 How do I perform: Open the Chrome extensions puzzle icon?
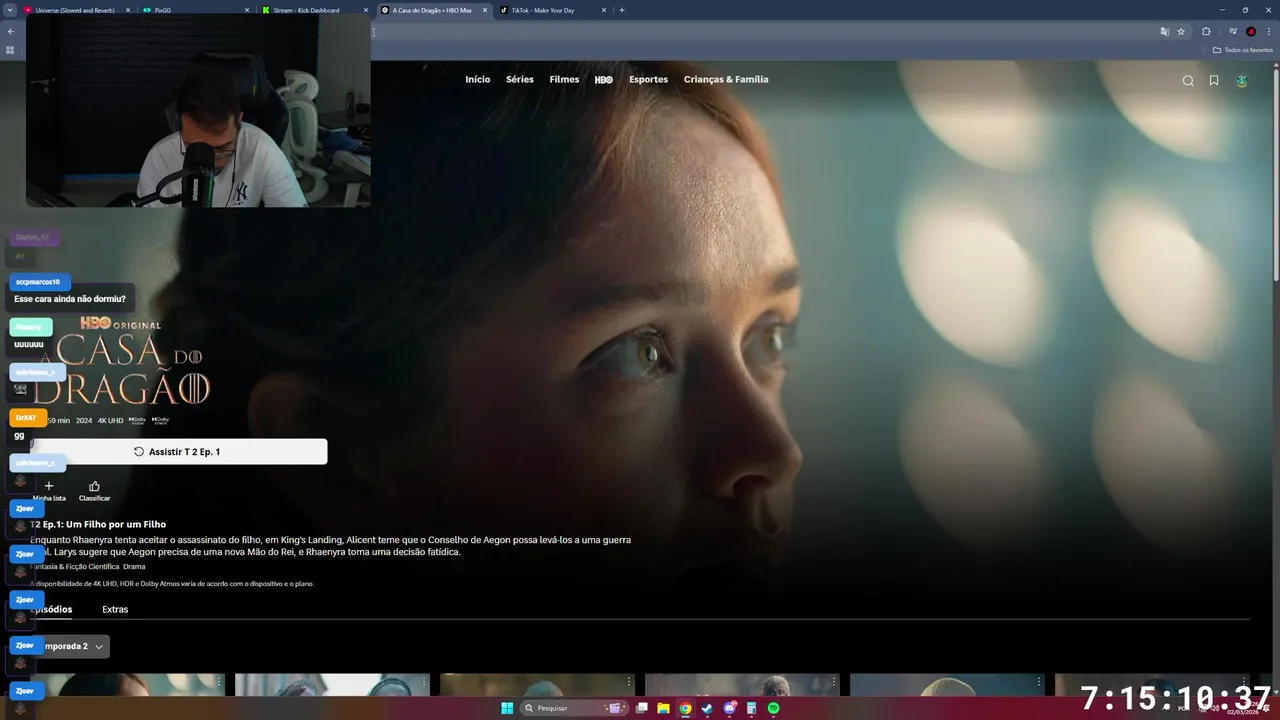point(1206,32)
